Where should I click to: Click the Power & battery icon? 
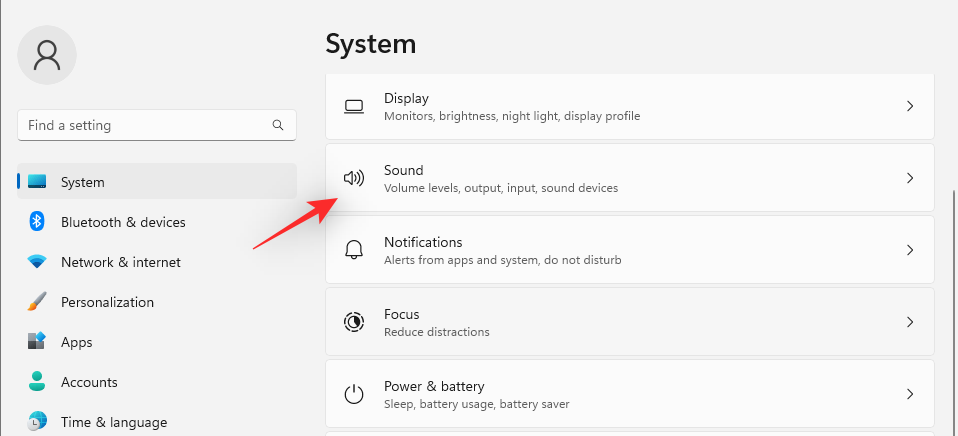[353, 394]
